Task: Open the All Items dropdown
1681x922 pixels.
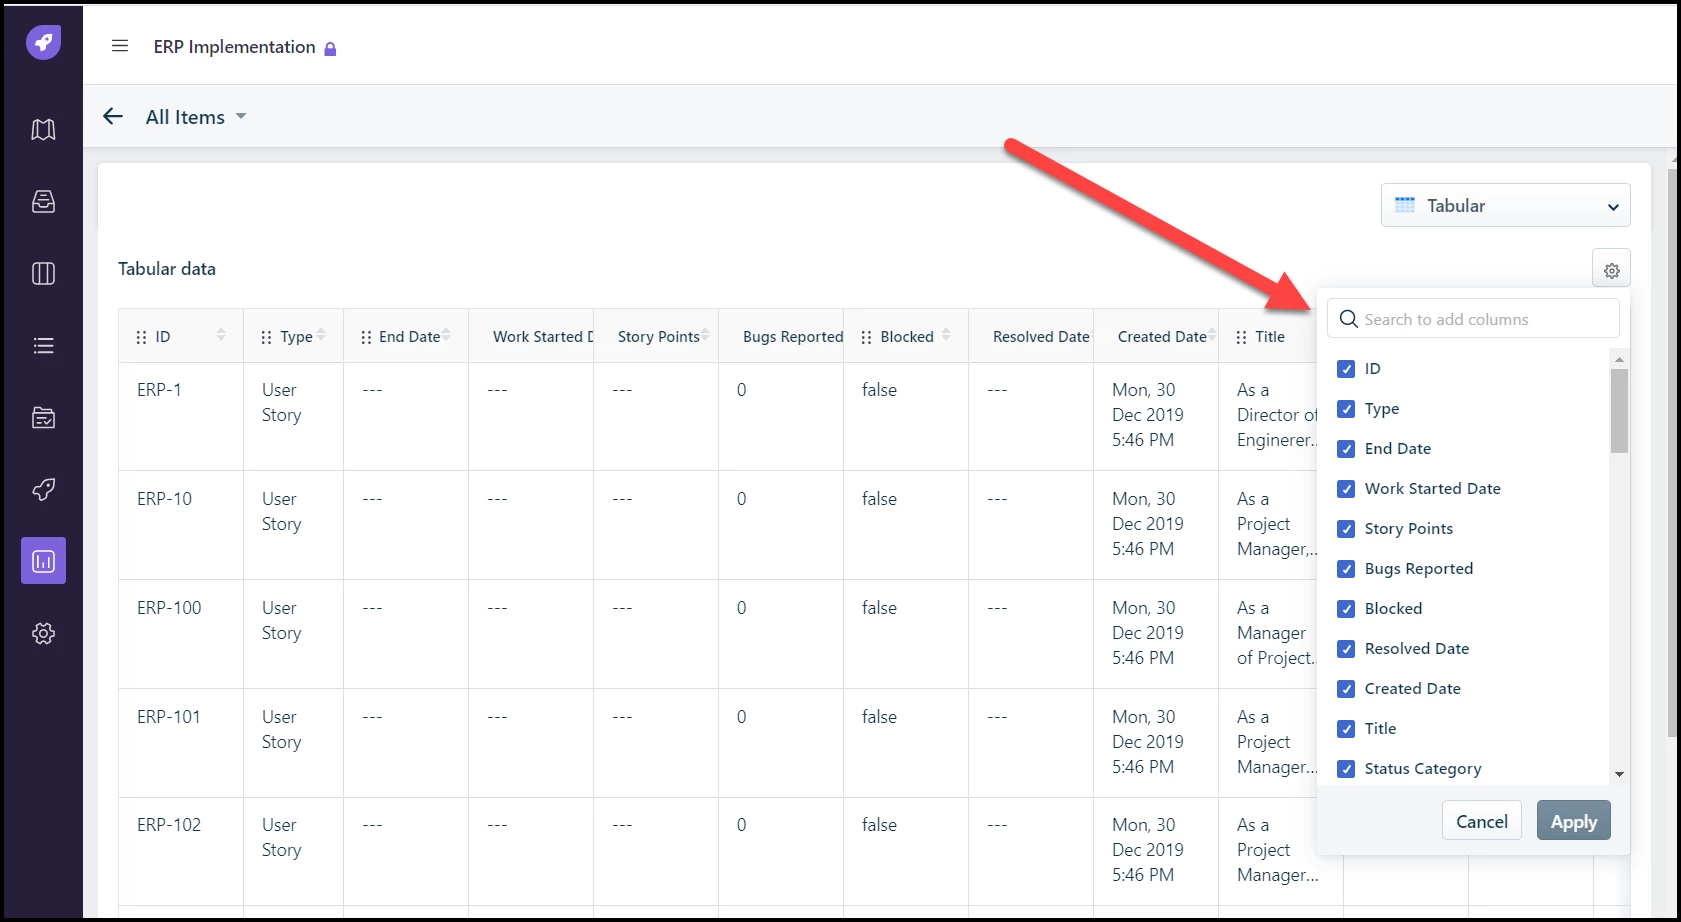Action: coord(196,117)
